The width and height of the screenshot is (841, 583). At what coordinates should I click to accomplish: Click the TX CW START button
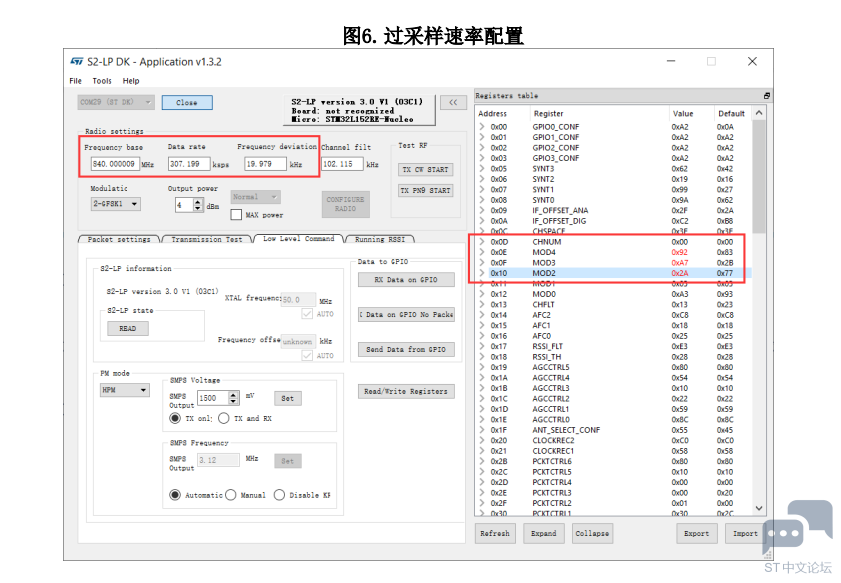click(425, 169)
